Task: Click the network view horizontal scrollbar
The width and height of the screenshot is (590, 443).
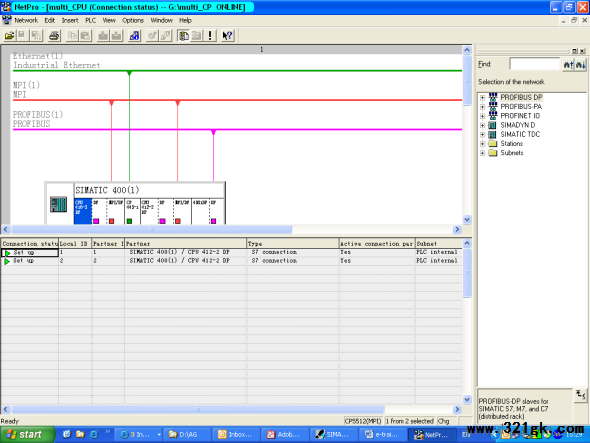Action: pos(231,230)
